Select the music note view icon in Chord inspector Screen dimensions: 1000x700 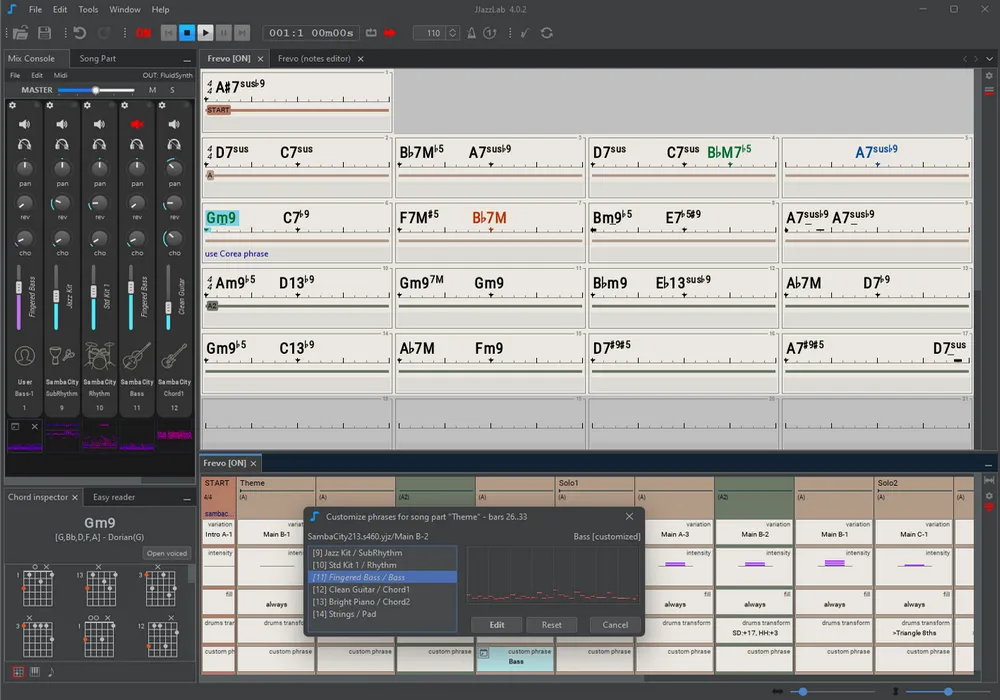tap(51, 671)
